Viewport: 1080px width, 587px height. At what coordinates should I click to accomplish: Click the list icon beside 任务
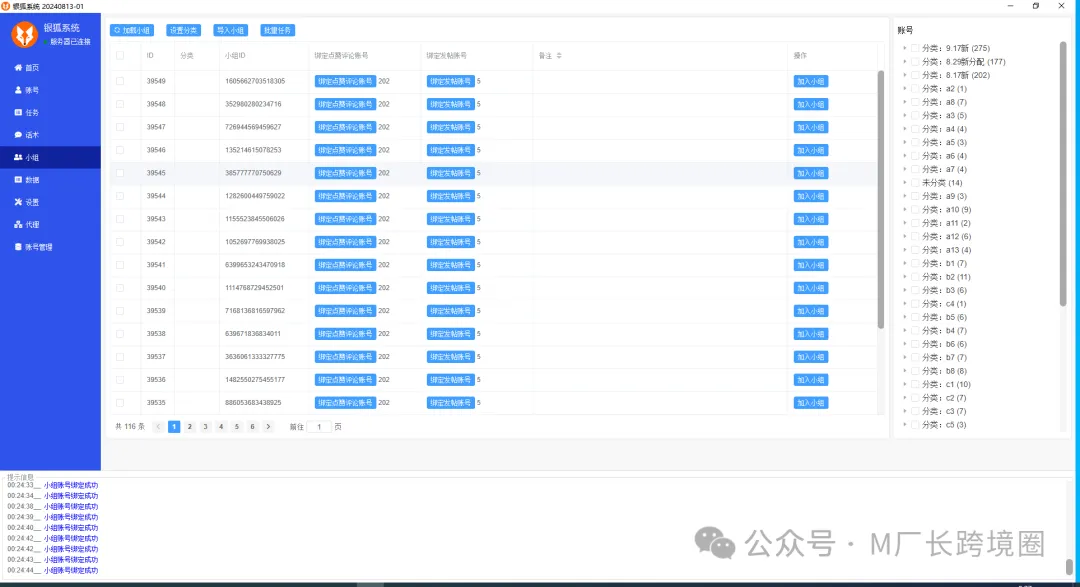(19, 112)
